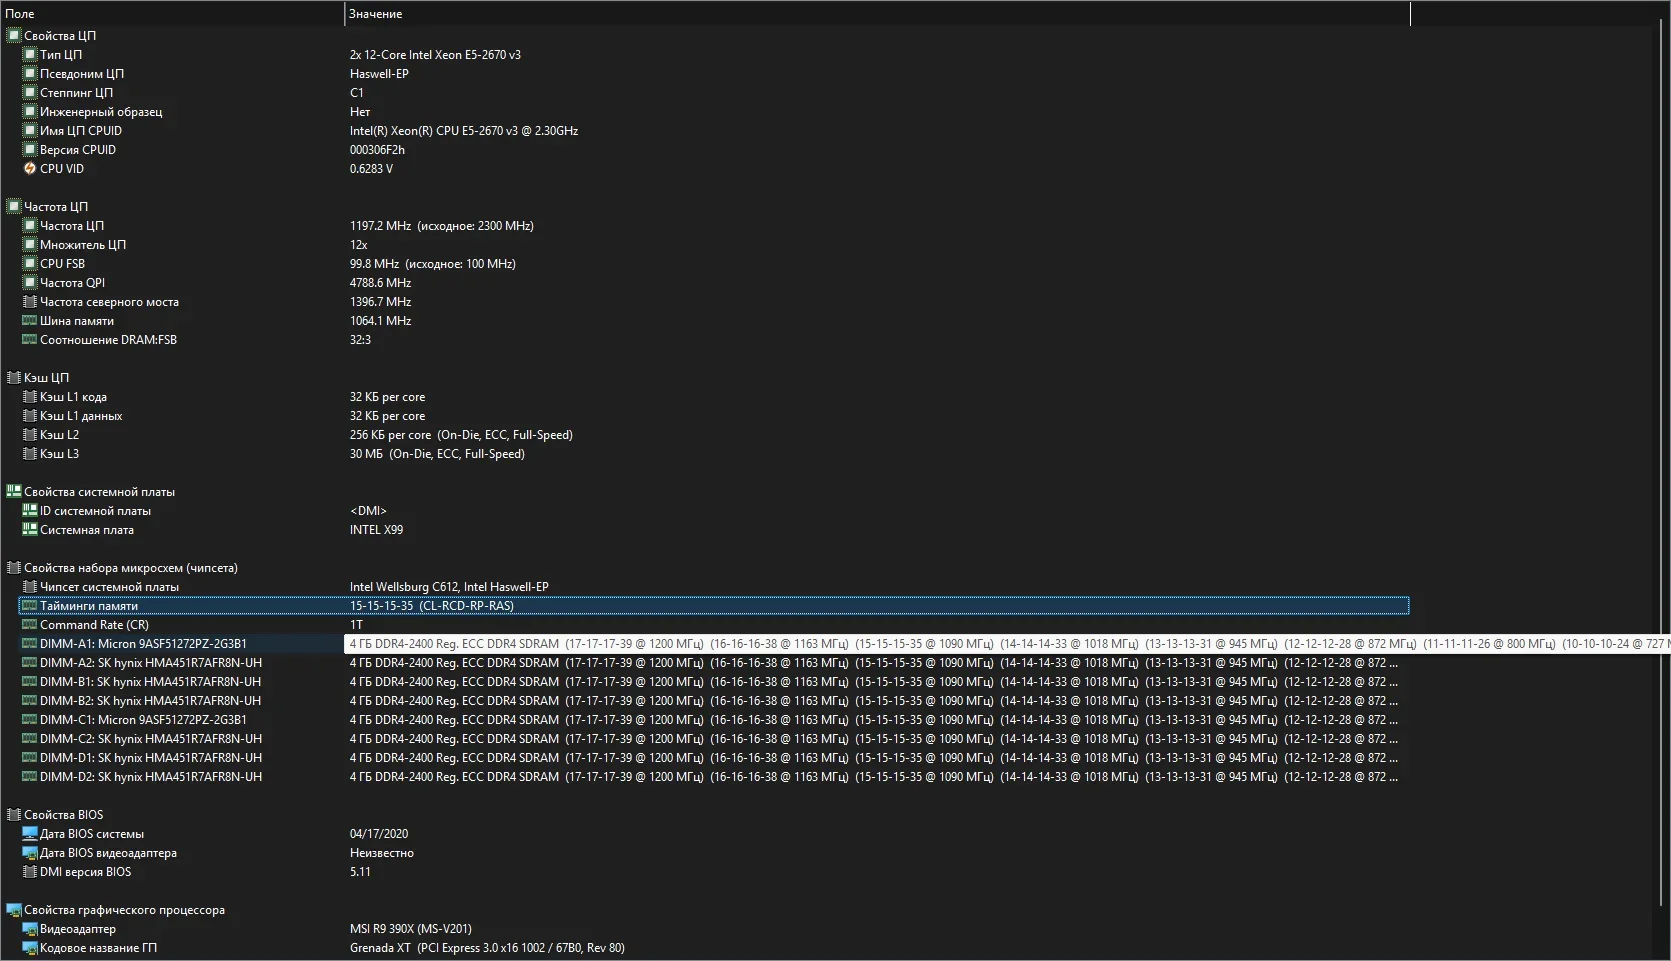Viewport: 1671px width, 961px height.
Task: Click the Чипсет системной платы icon
Action: 30,587
